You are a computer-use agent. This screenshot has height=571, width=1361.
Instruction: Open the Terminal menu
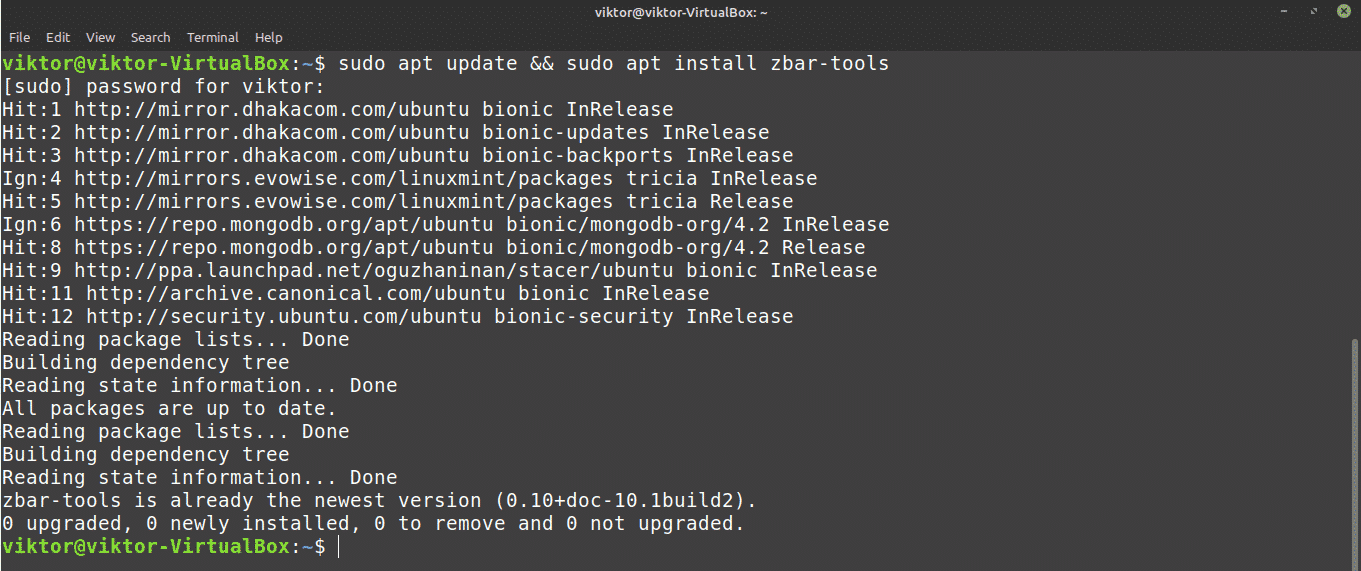[x=213, y=37]
